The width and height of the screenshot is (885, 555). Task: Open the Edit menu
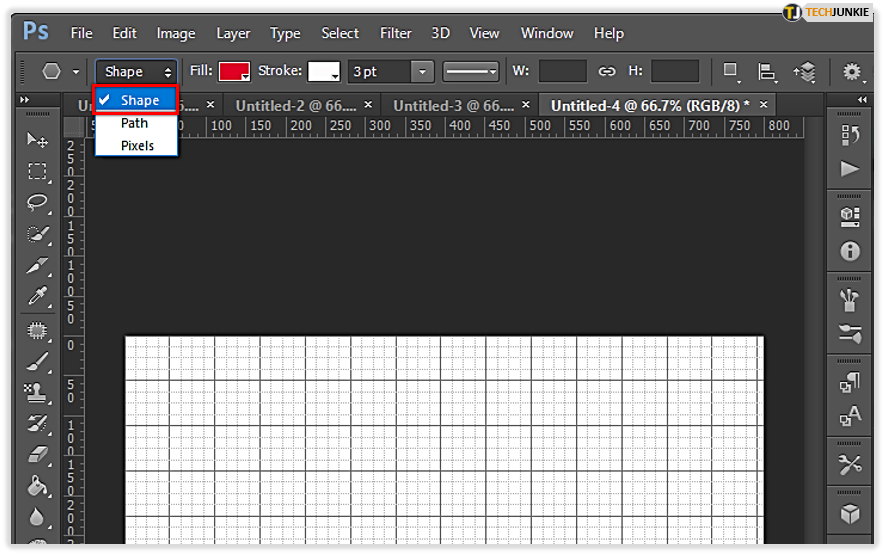(124, 33)
